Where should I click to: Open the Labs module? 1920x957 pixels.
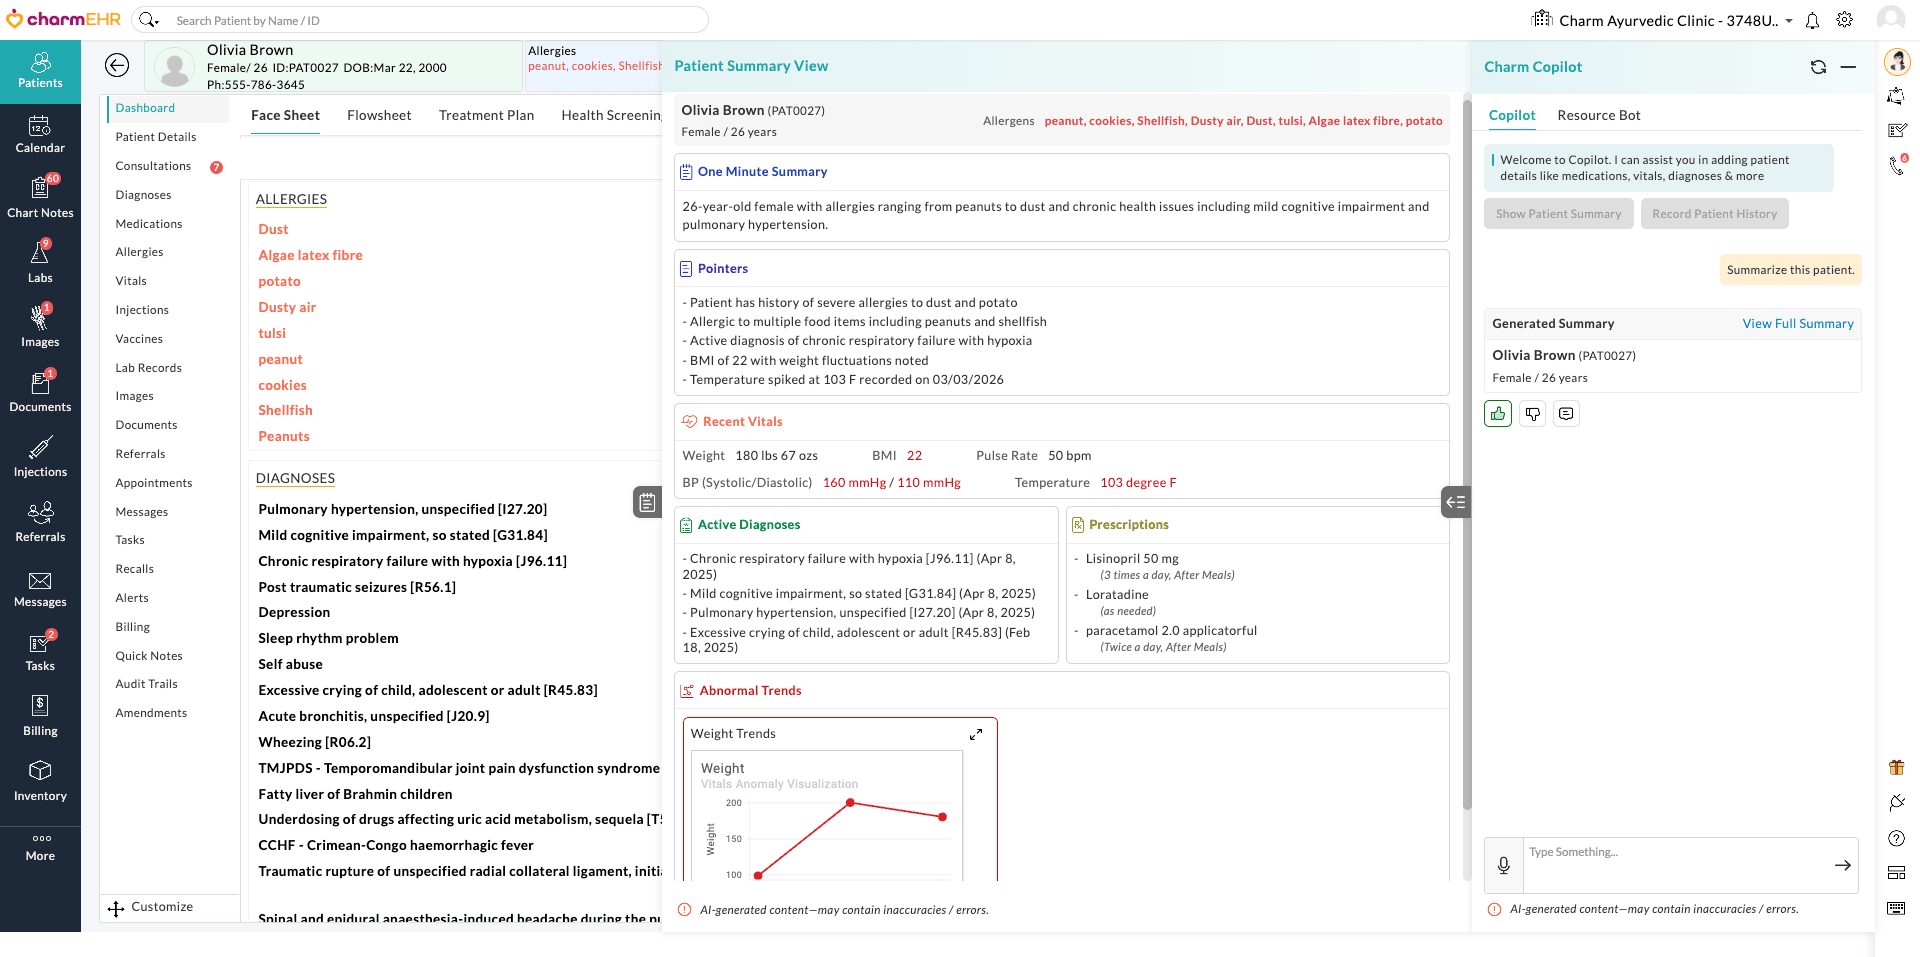[40, 264]
